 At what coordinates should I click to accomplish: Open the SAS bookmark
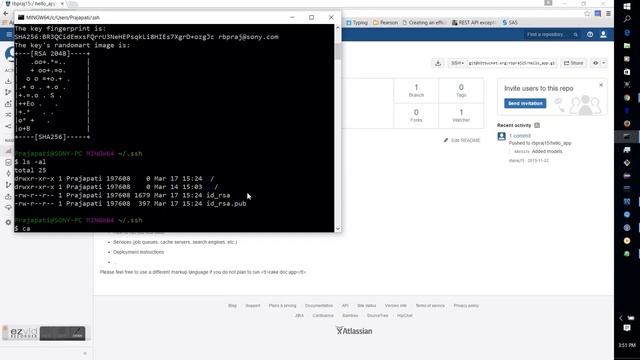coord(510,23)
